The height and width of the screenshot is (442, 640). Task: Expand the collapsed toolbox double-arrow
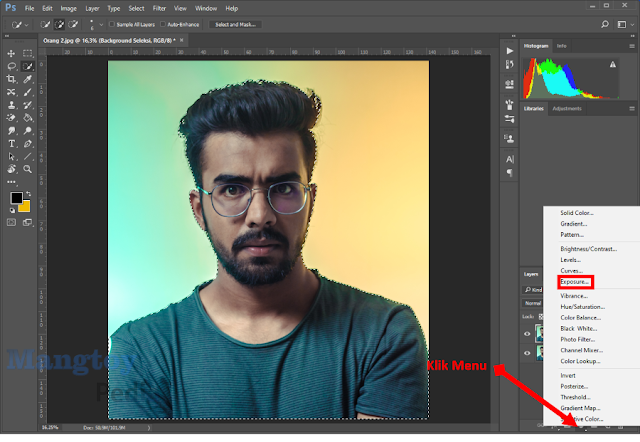(x=7, y=36)
